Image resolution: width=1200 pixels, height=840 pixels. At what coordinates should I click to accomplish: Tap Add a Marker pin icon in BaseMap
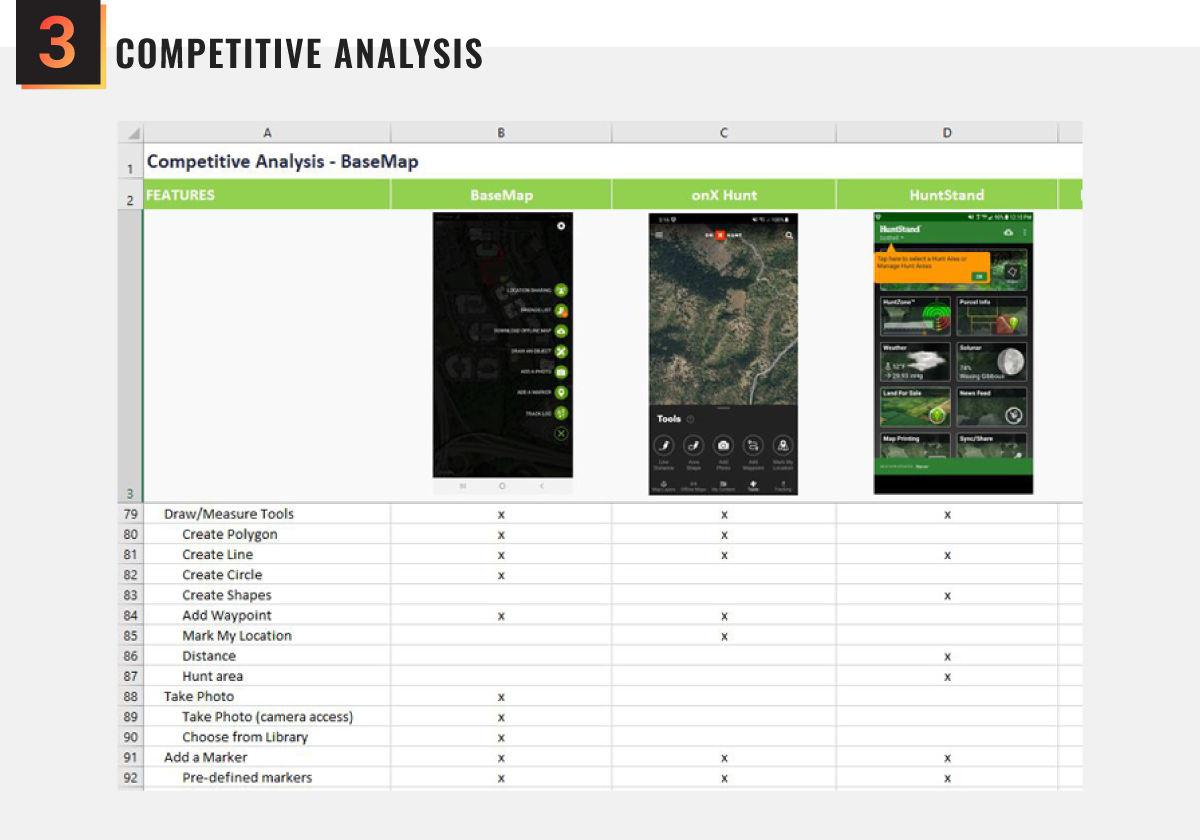[561, 392]
